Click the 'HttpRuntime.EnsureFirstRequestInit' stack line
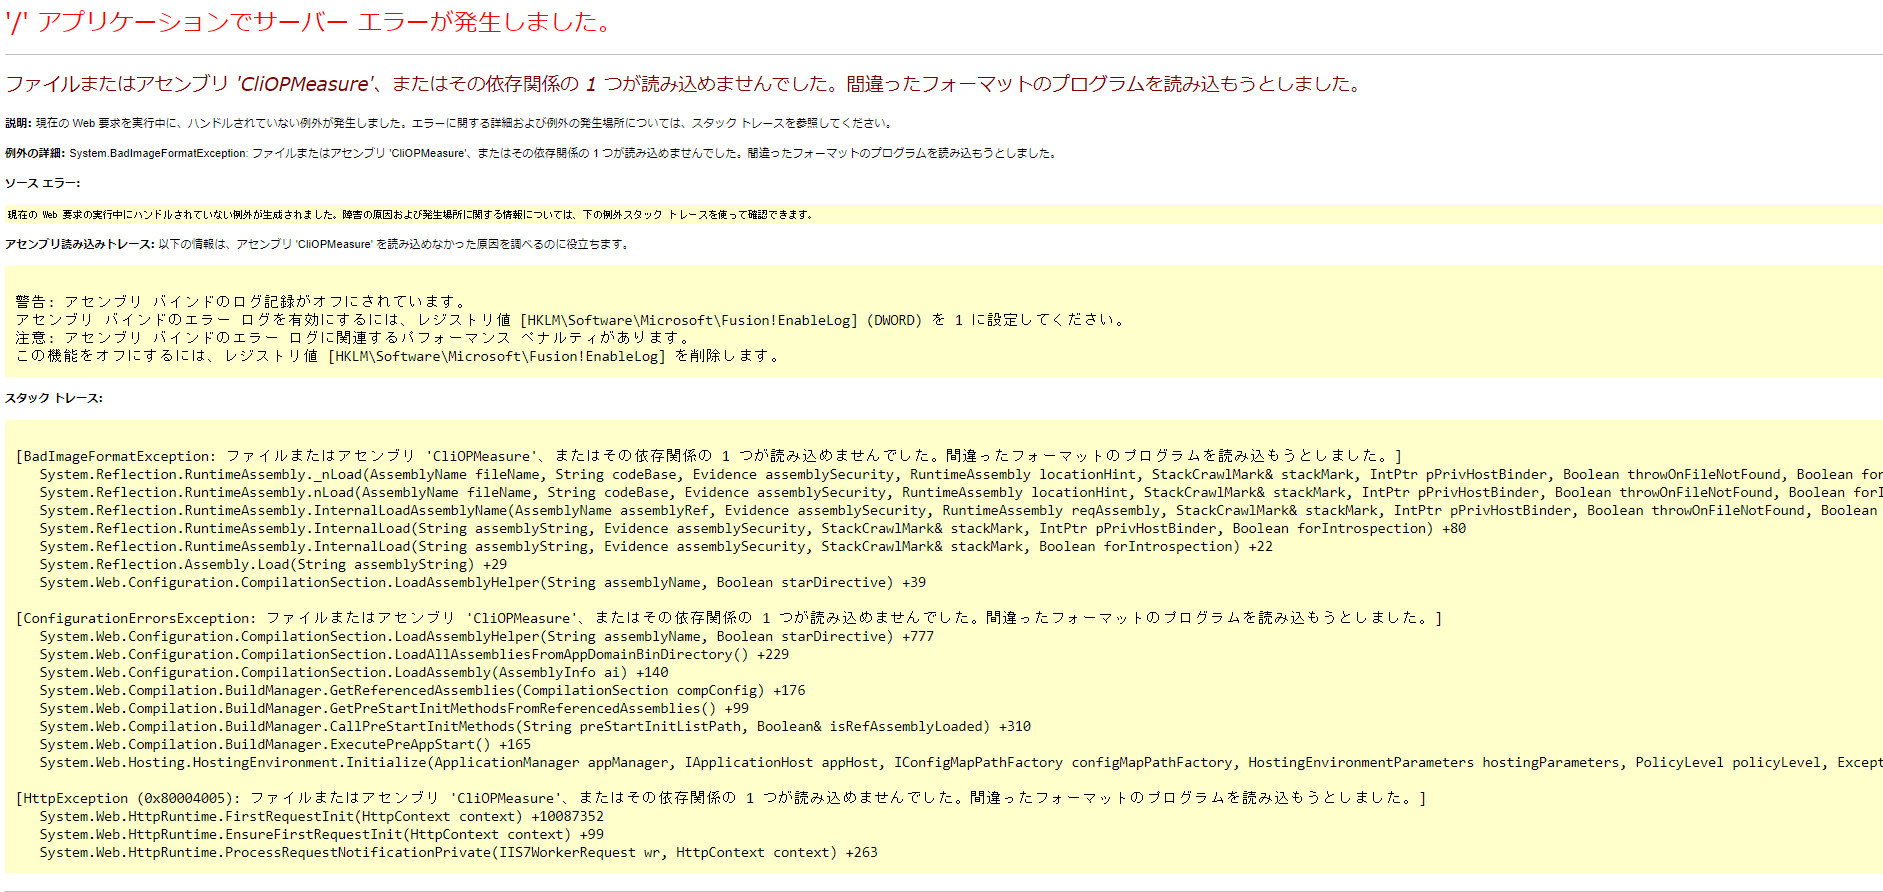 tap(321, 834)
